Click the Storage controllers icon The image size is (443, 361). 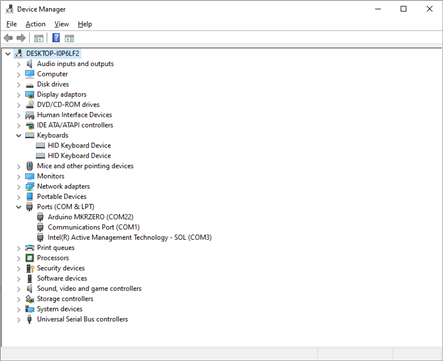point(30,299)
